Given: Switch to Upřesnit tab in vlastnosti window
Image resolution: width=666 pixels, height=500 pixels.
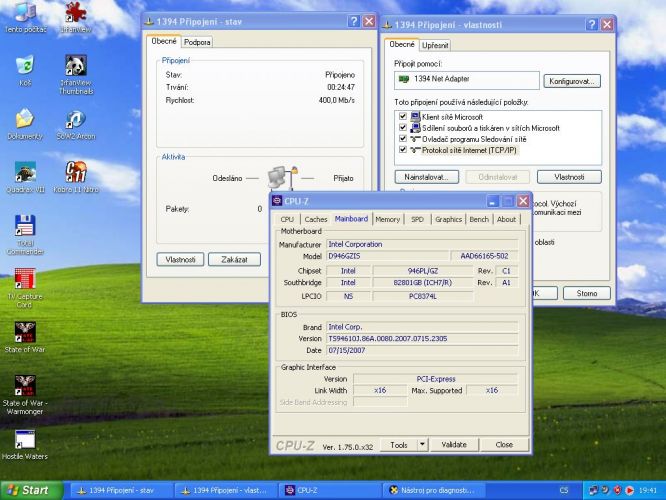Looking at the screenshot, I should point(435,45).
